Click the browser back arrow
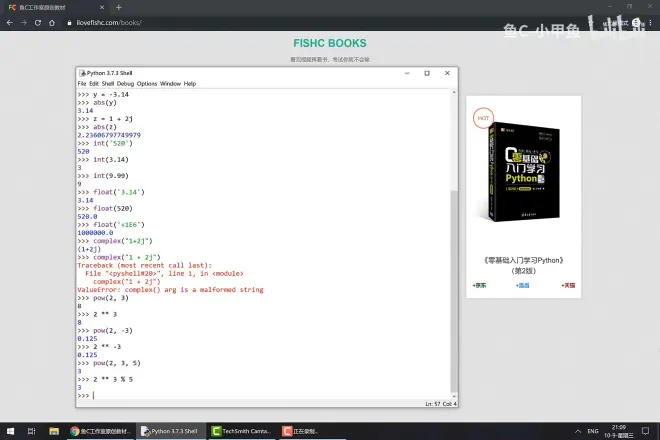 pos(10,22)
